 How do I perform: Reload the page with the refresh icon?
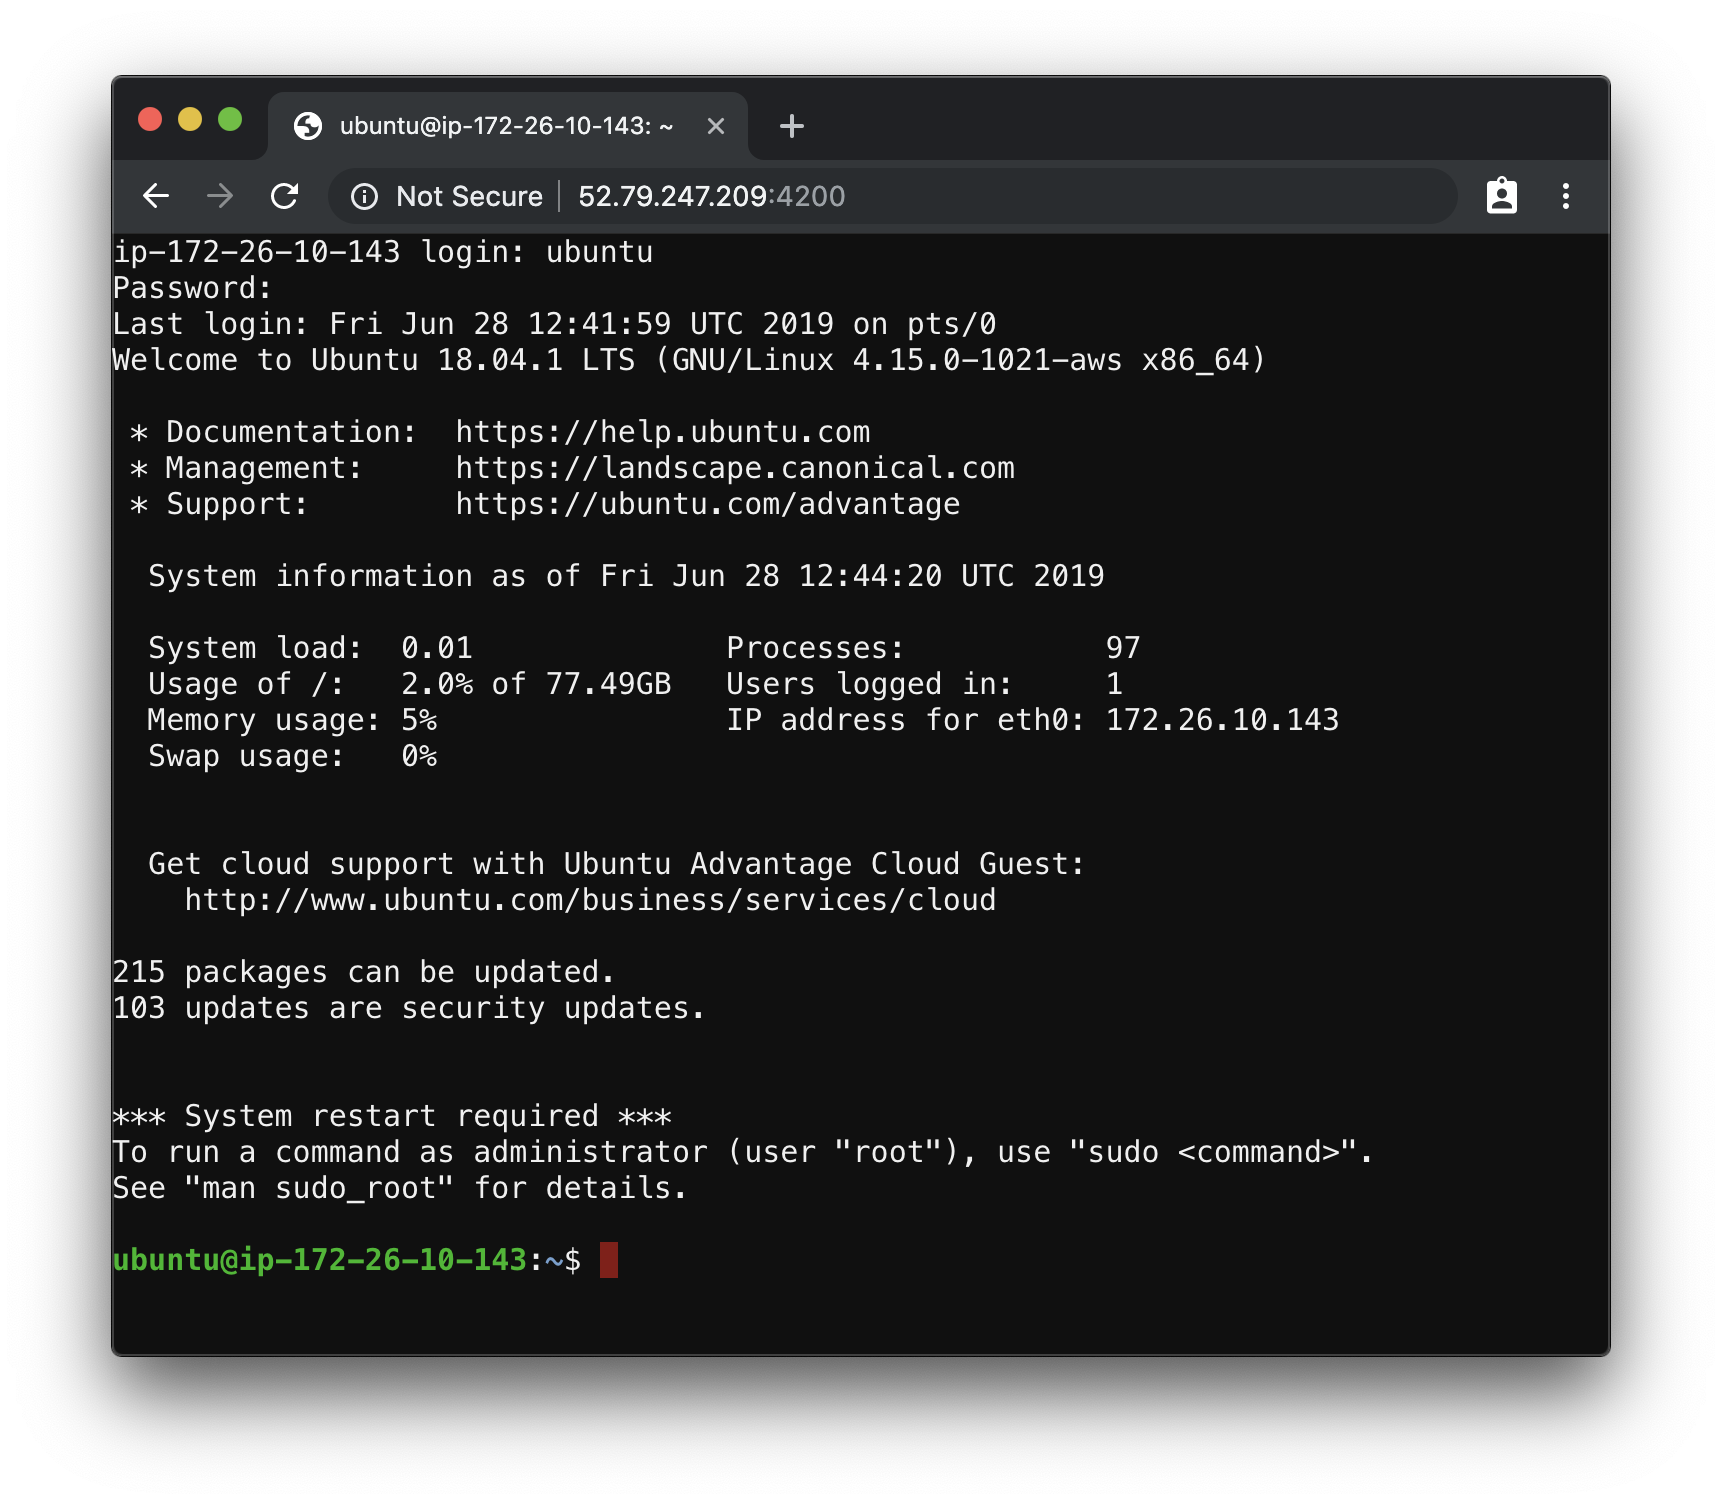[x=285, y=196]
